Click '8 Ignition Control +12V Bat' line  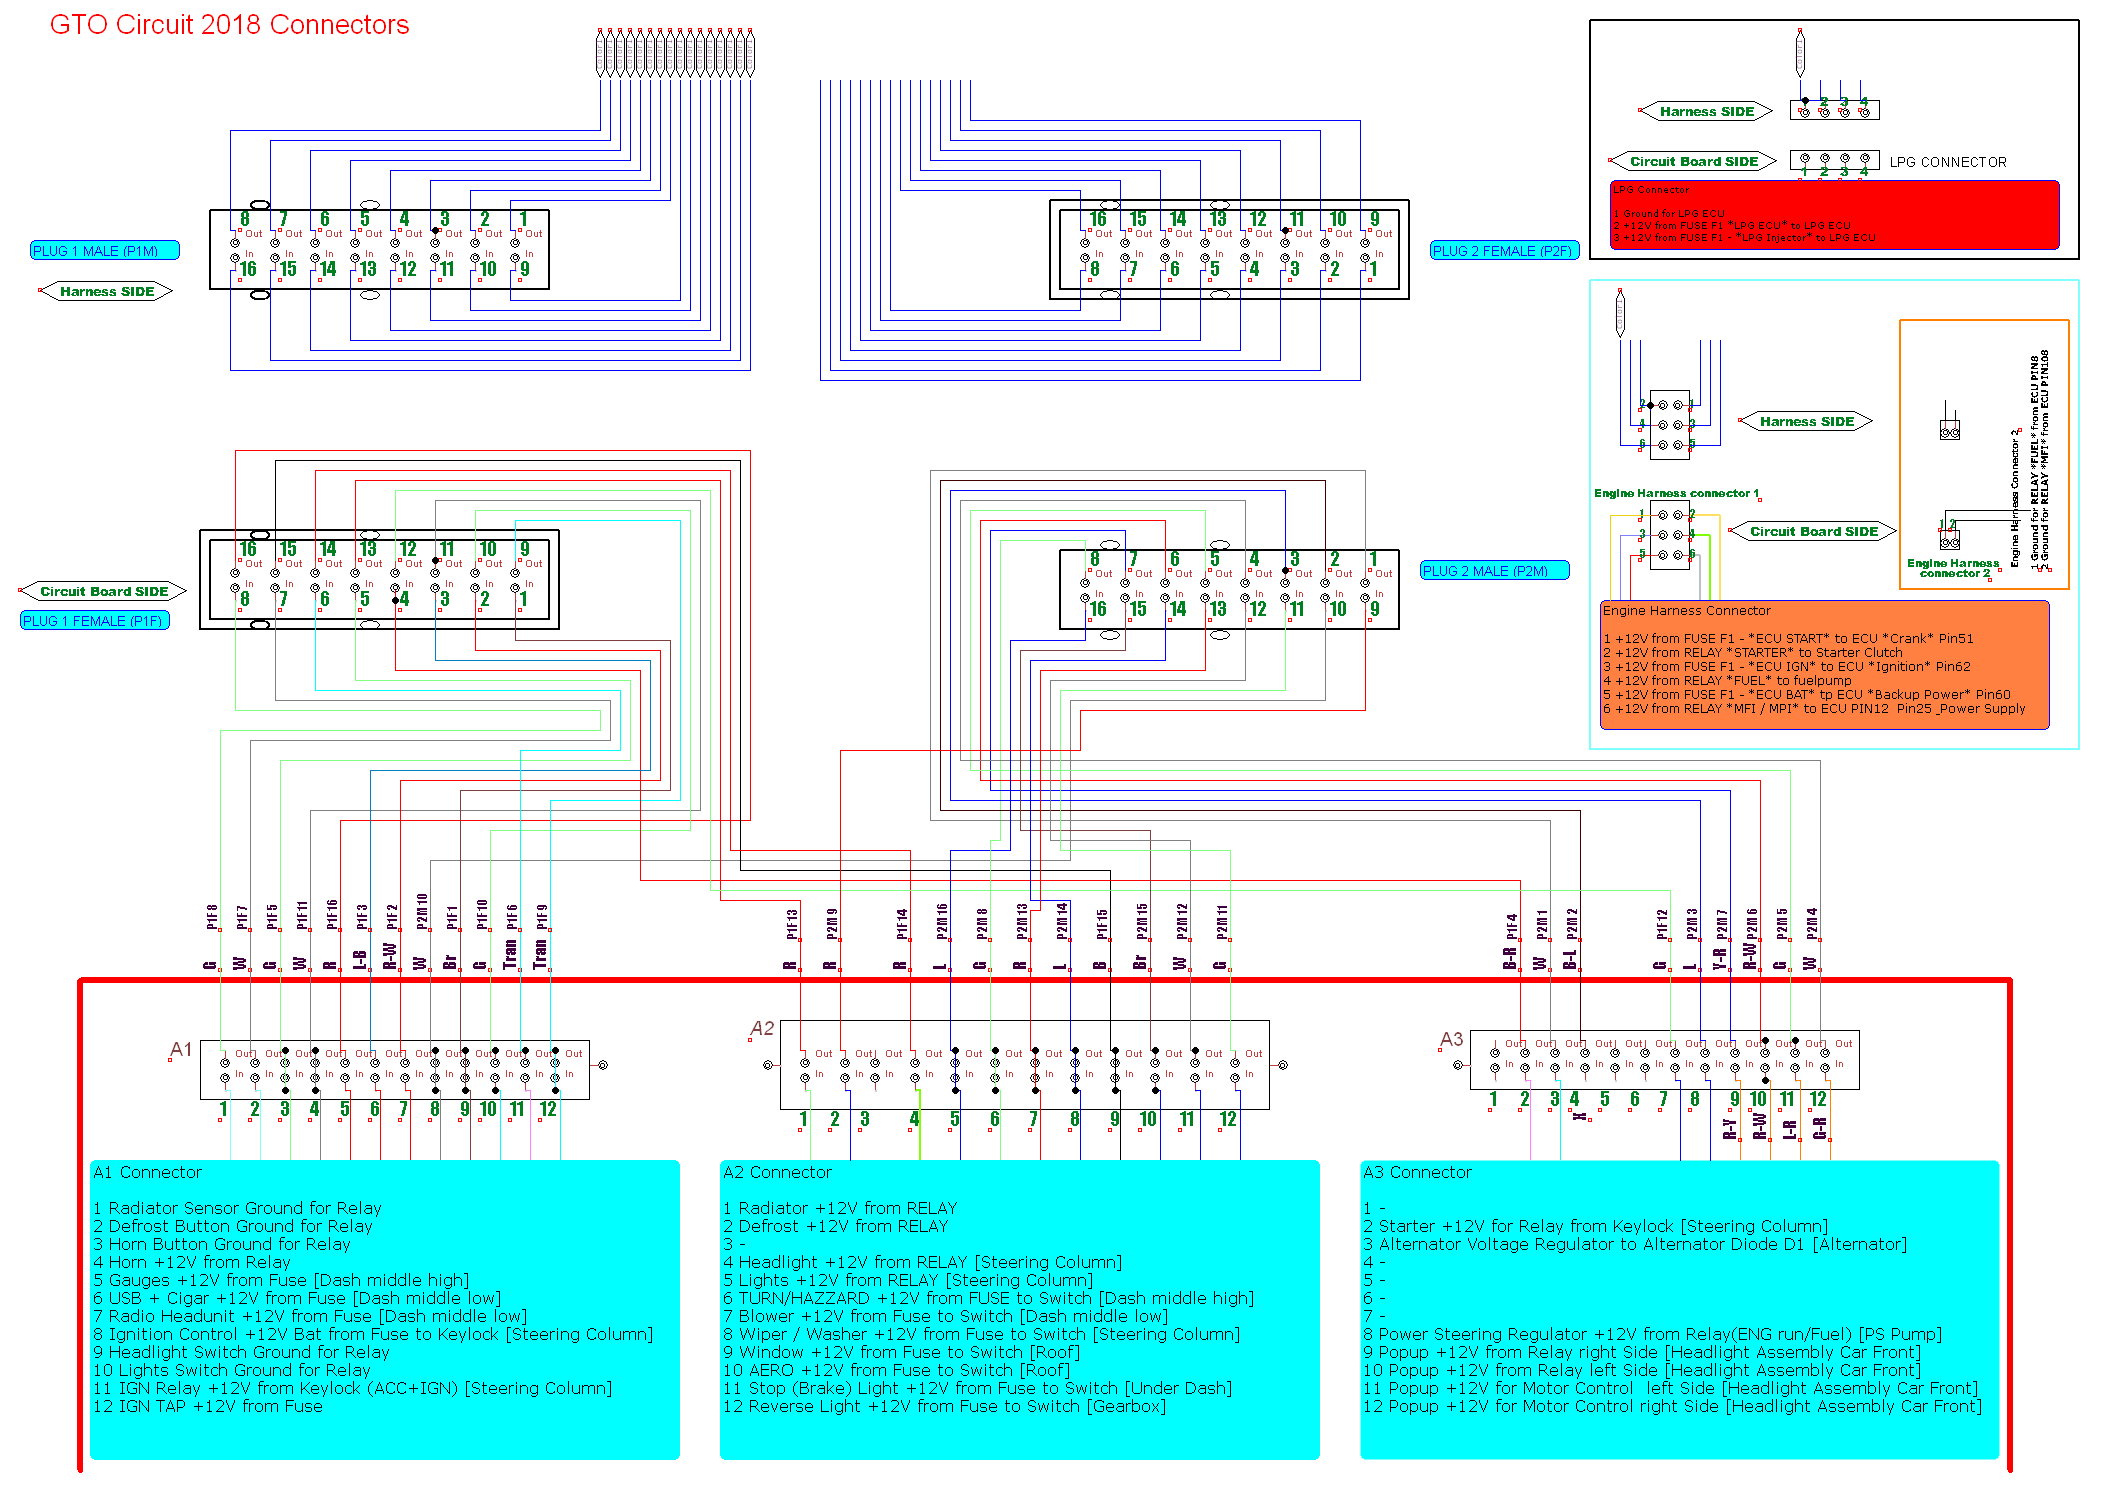point(373,1335)
